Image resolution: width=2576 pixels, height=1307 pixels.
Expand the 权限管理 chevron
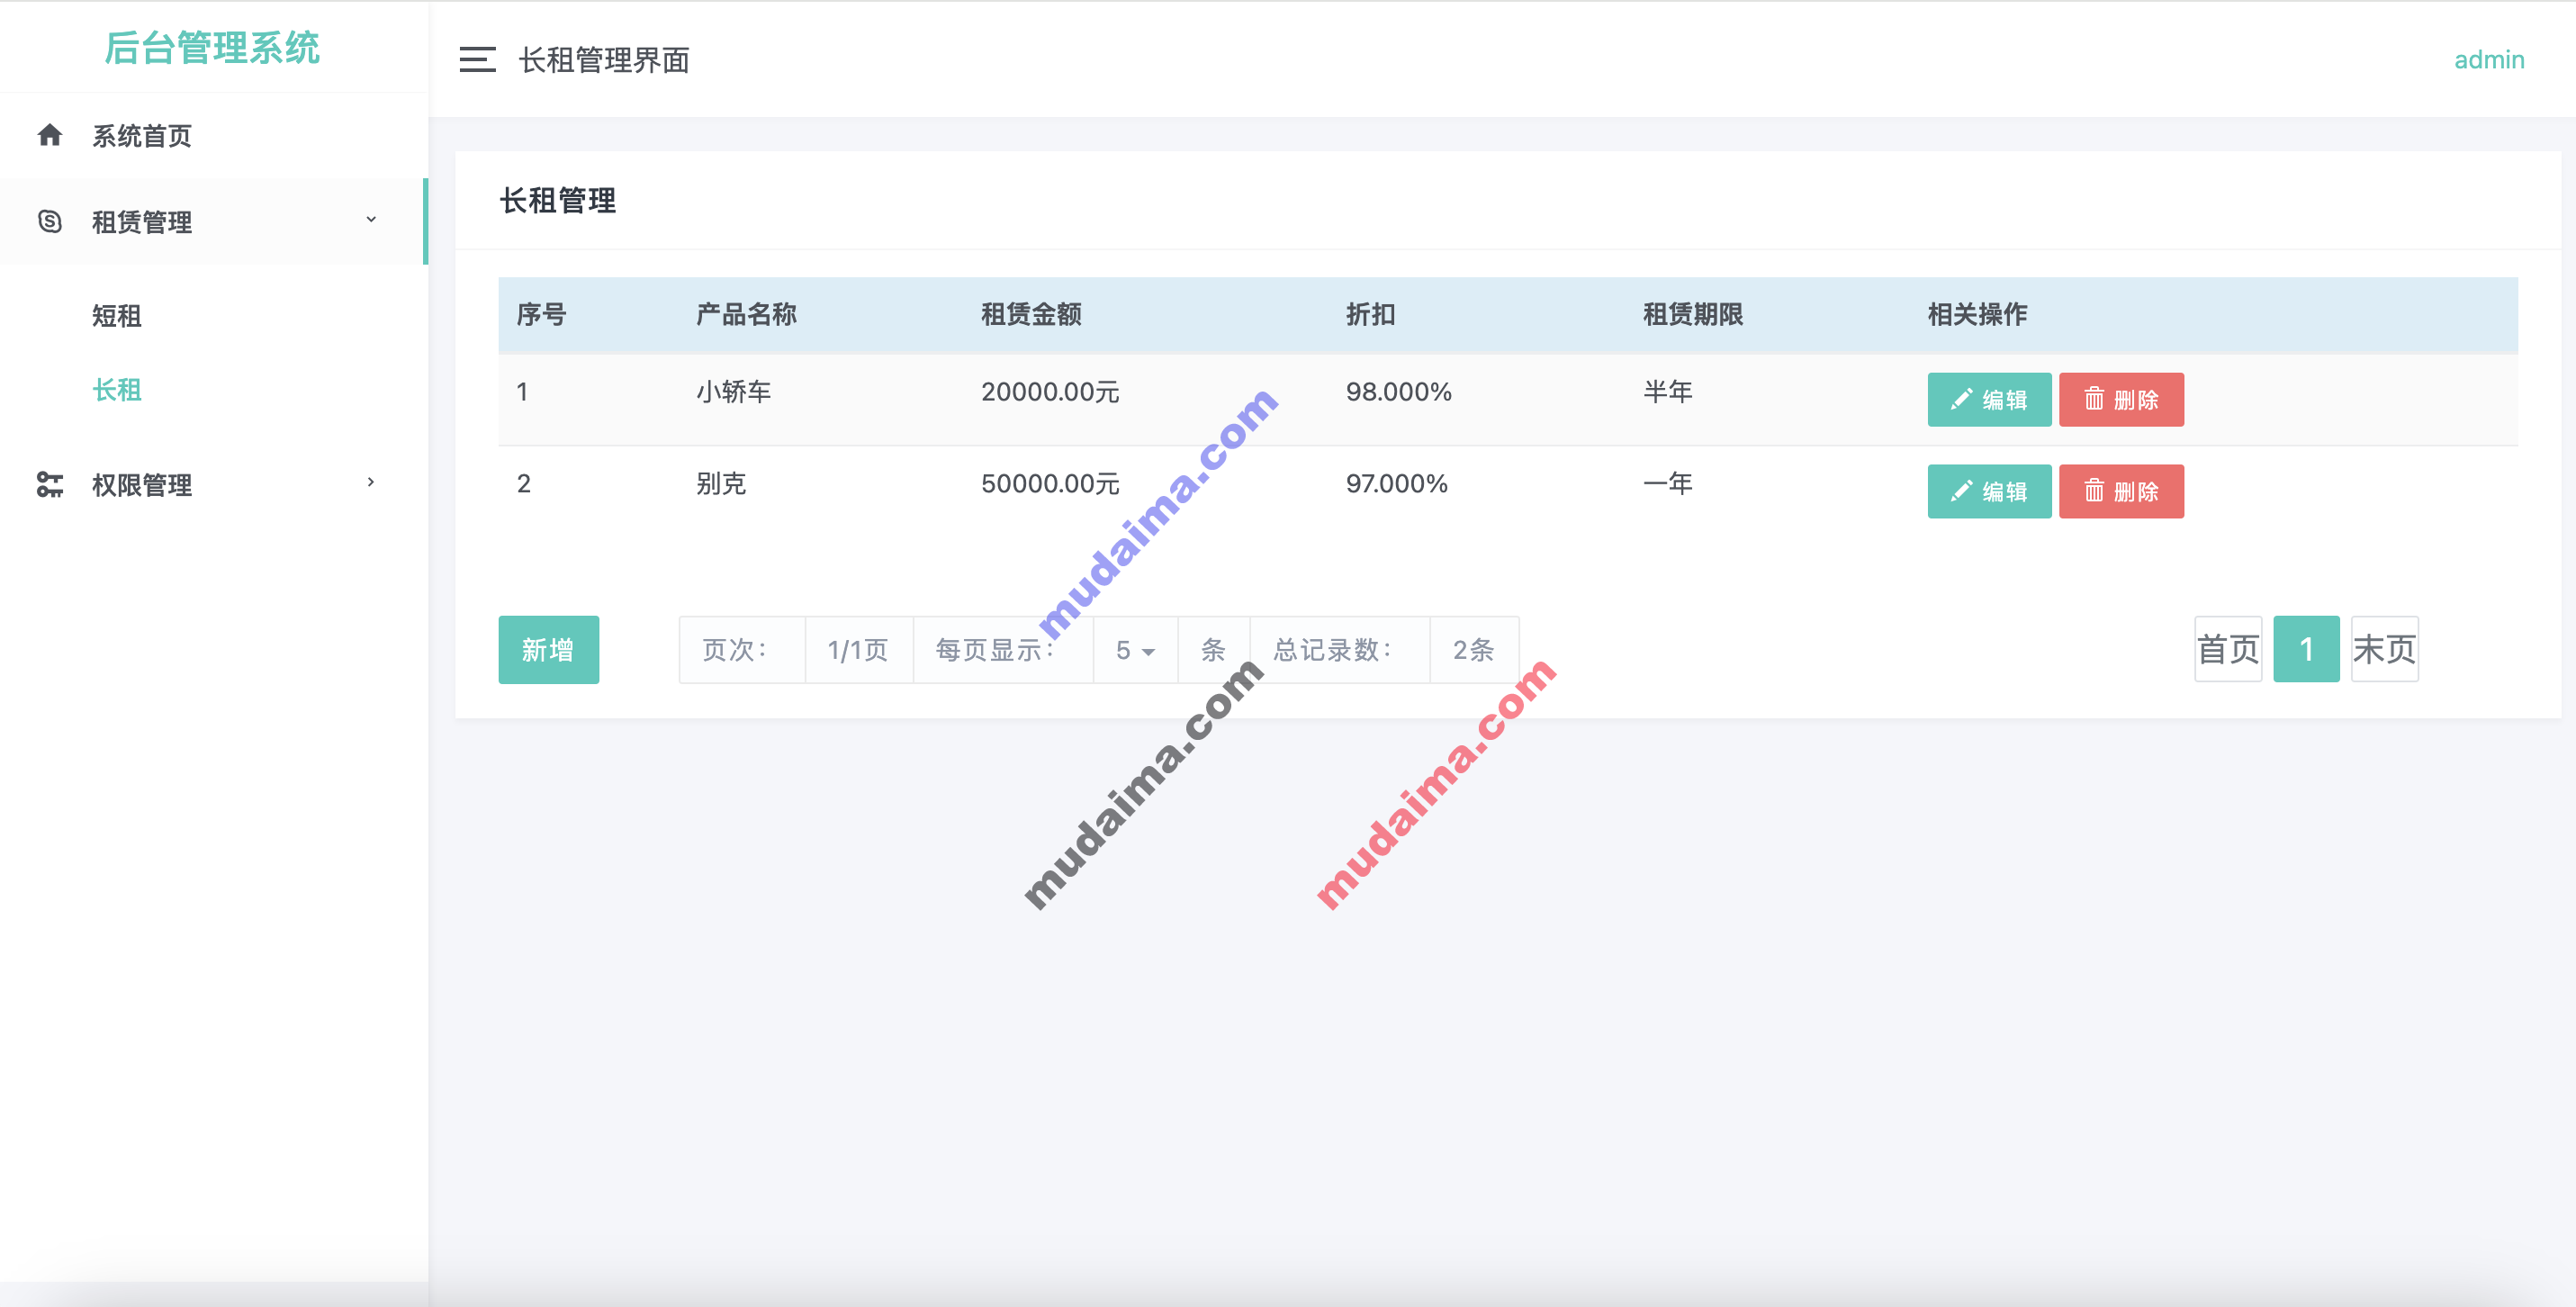tap(371, 482)
